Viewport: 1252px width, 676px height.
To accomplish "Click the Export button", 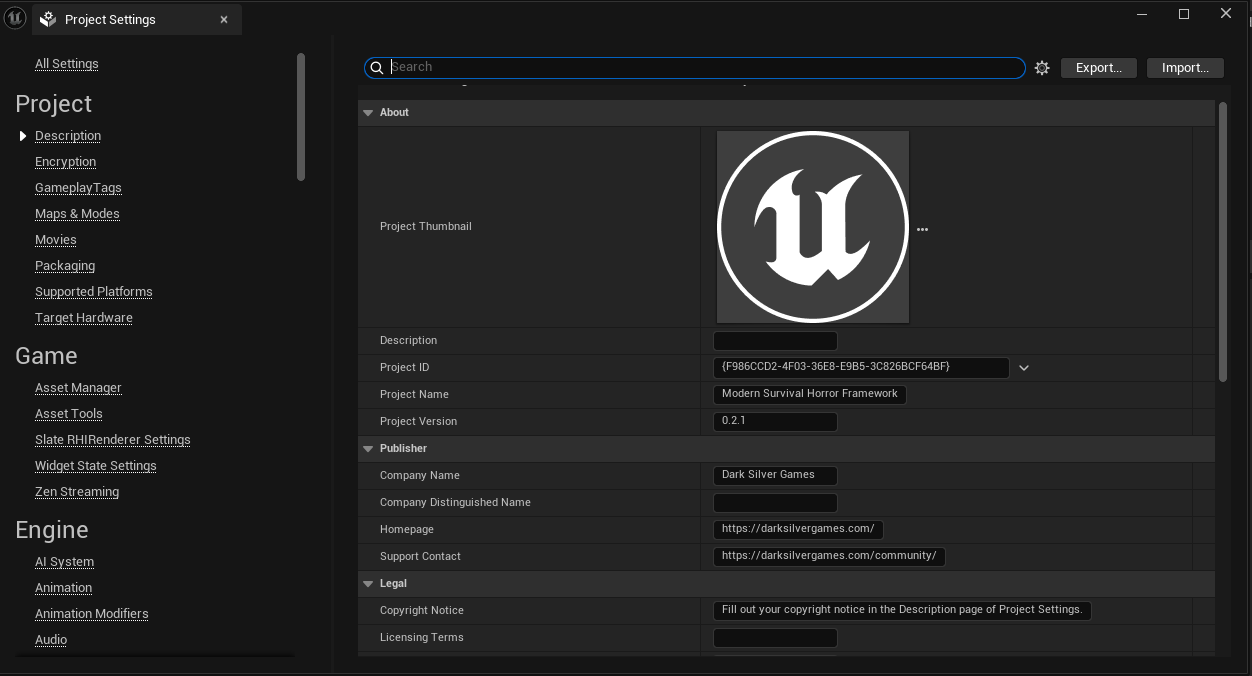I will pyautogui.click(x=1098, y=68).
